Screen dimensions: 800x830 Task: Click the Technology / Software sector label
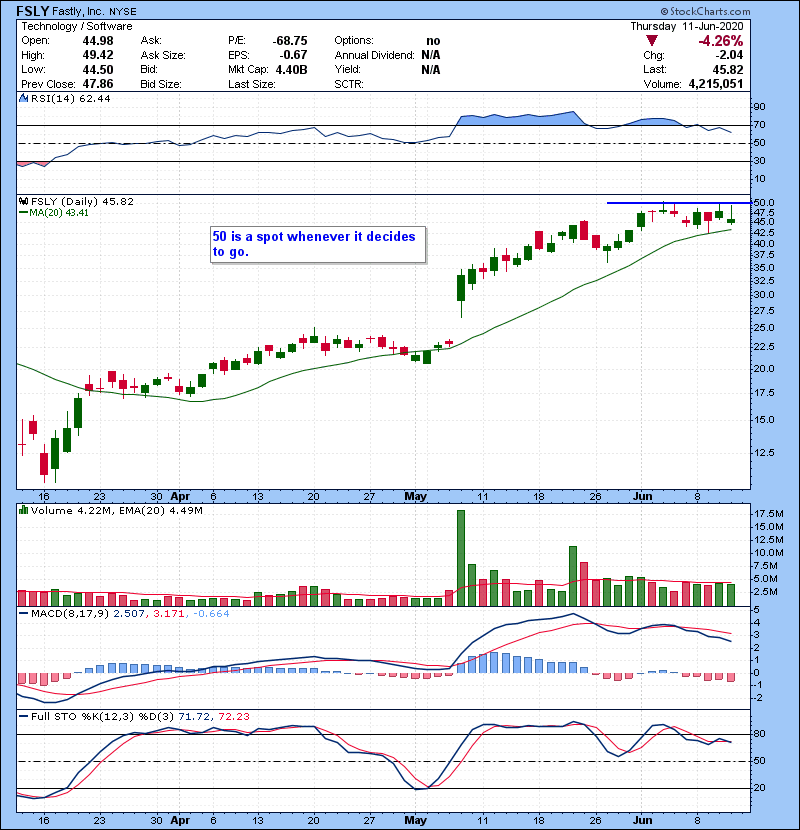click(x=77, y=26)
